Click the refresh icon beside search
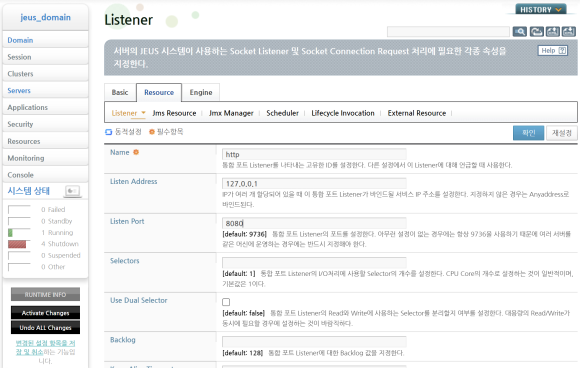Screen dimensions: 580x368 (x=536, y=31)
